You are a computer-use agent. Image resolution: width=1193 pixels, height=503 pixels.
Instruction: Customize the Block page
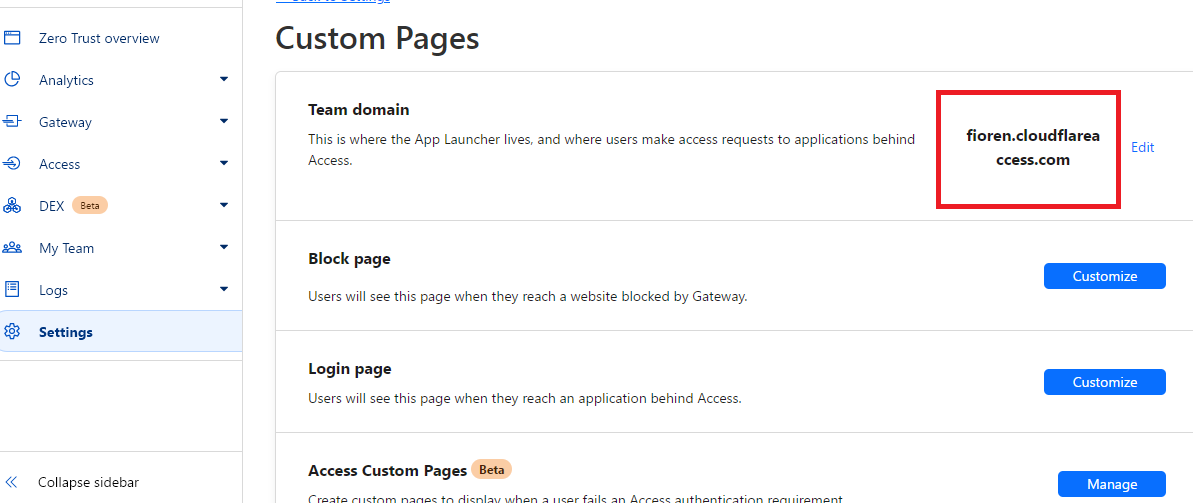click(1105, 276)
